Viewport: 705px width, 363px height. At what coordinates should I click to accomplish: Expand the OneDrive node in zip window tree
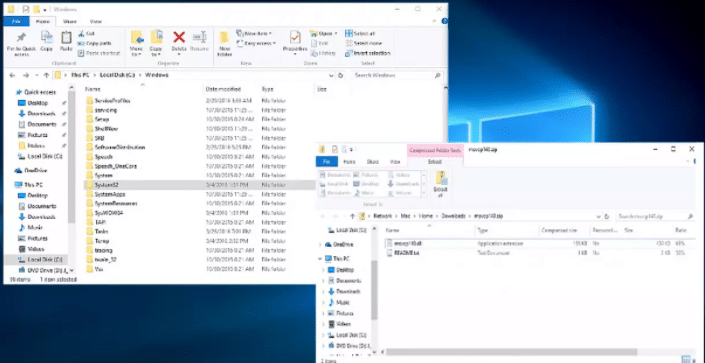[320, 245]
